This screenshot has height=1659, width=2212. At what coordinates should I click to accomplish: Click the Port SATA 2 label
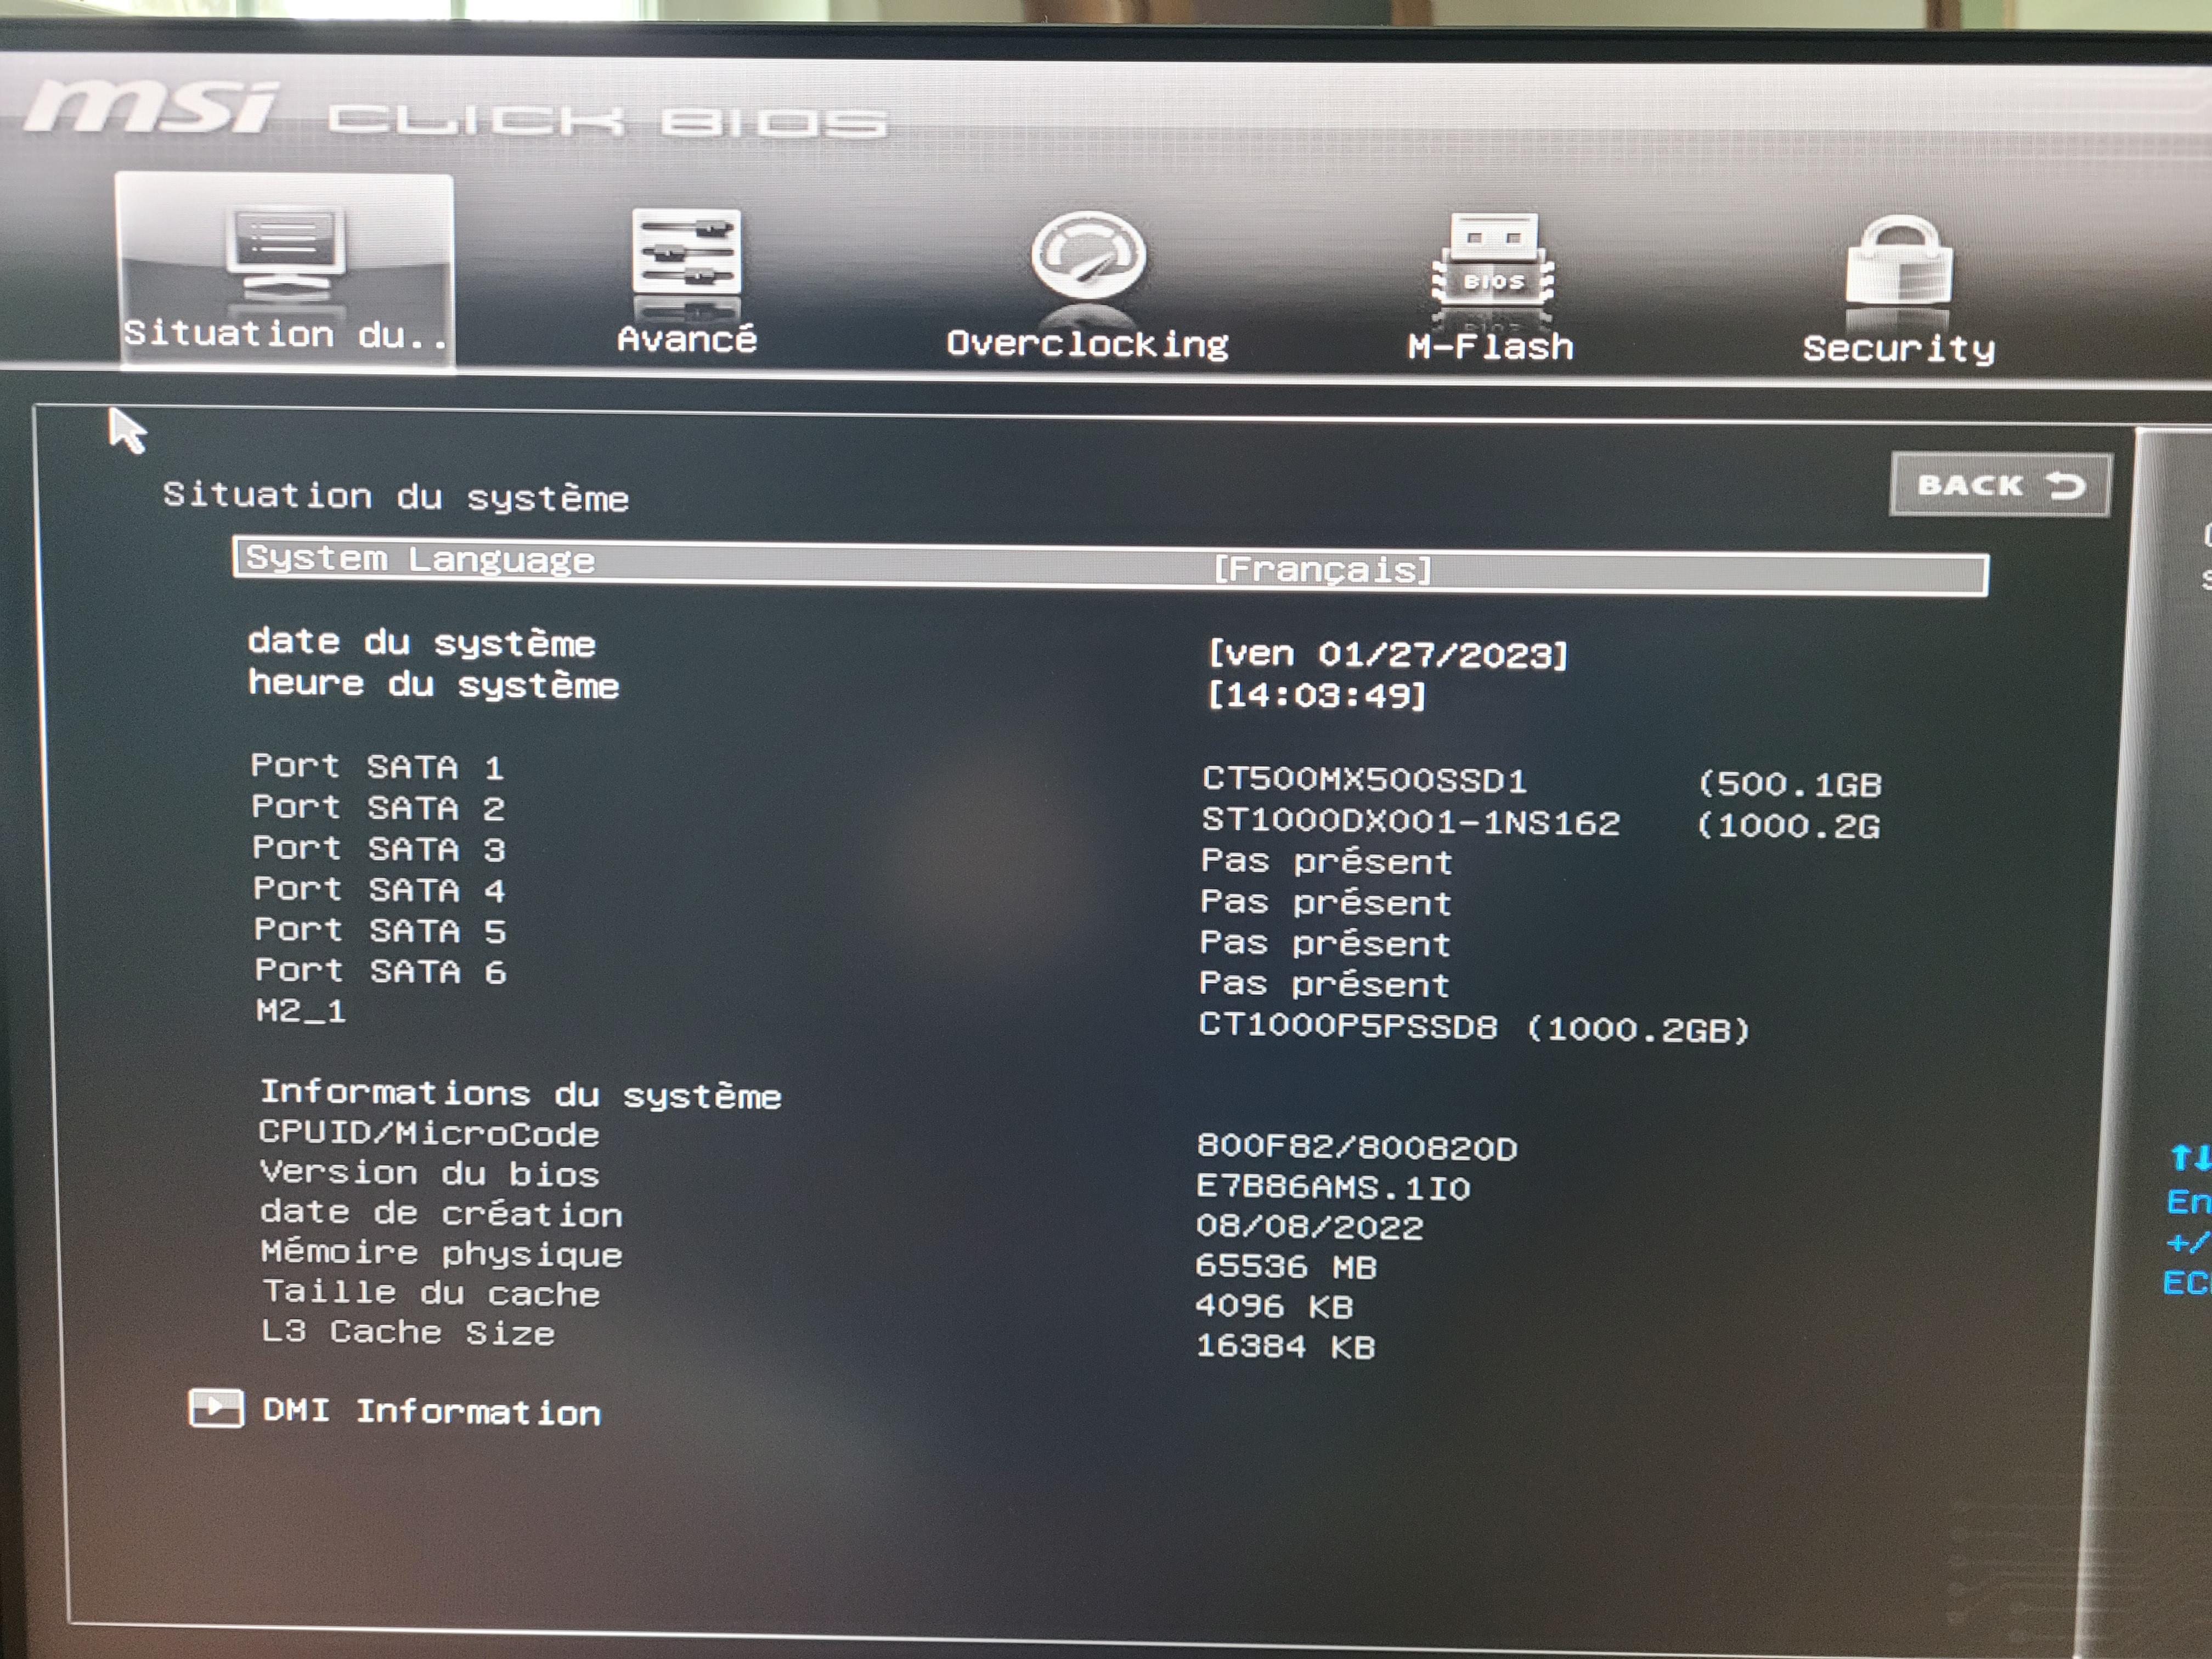click(378, 808)
